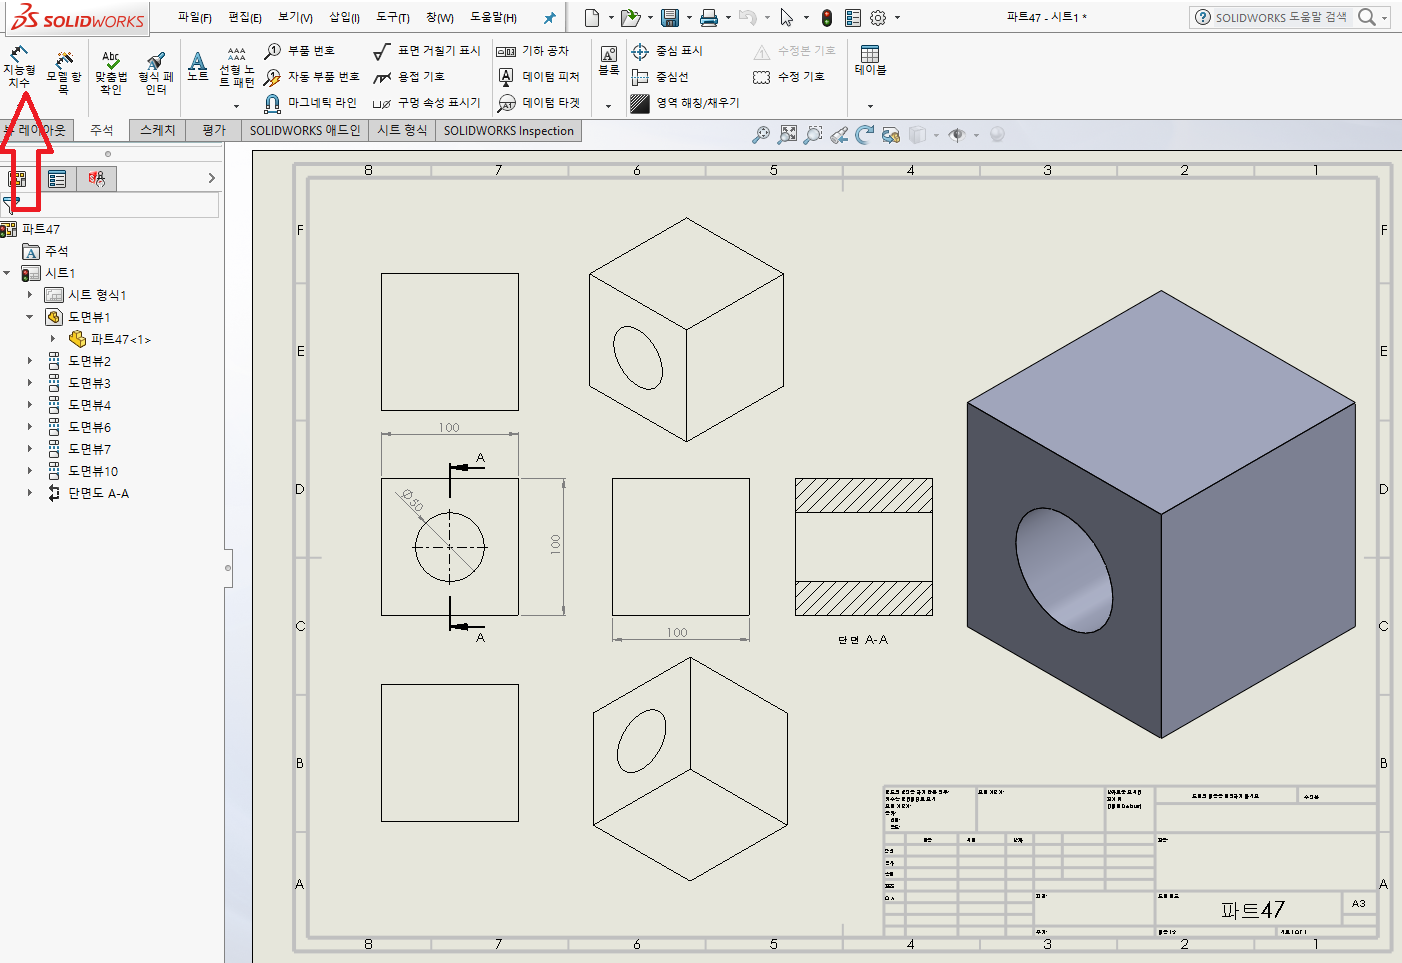Insert 중심 표시 center mark
The height and width of the screenshot is (963, 1402).
pos(668,50)
